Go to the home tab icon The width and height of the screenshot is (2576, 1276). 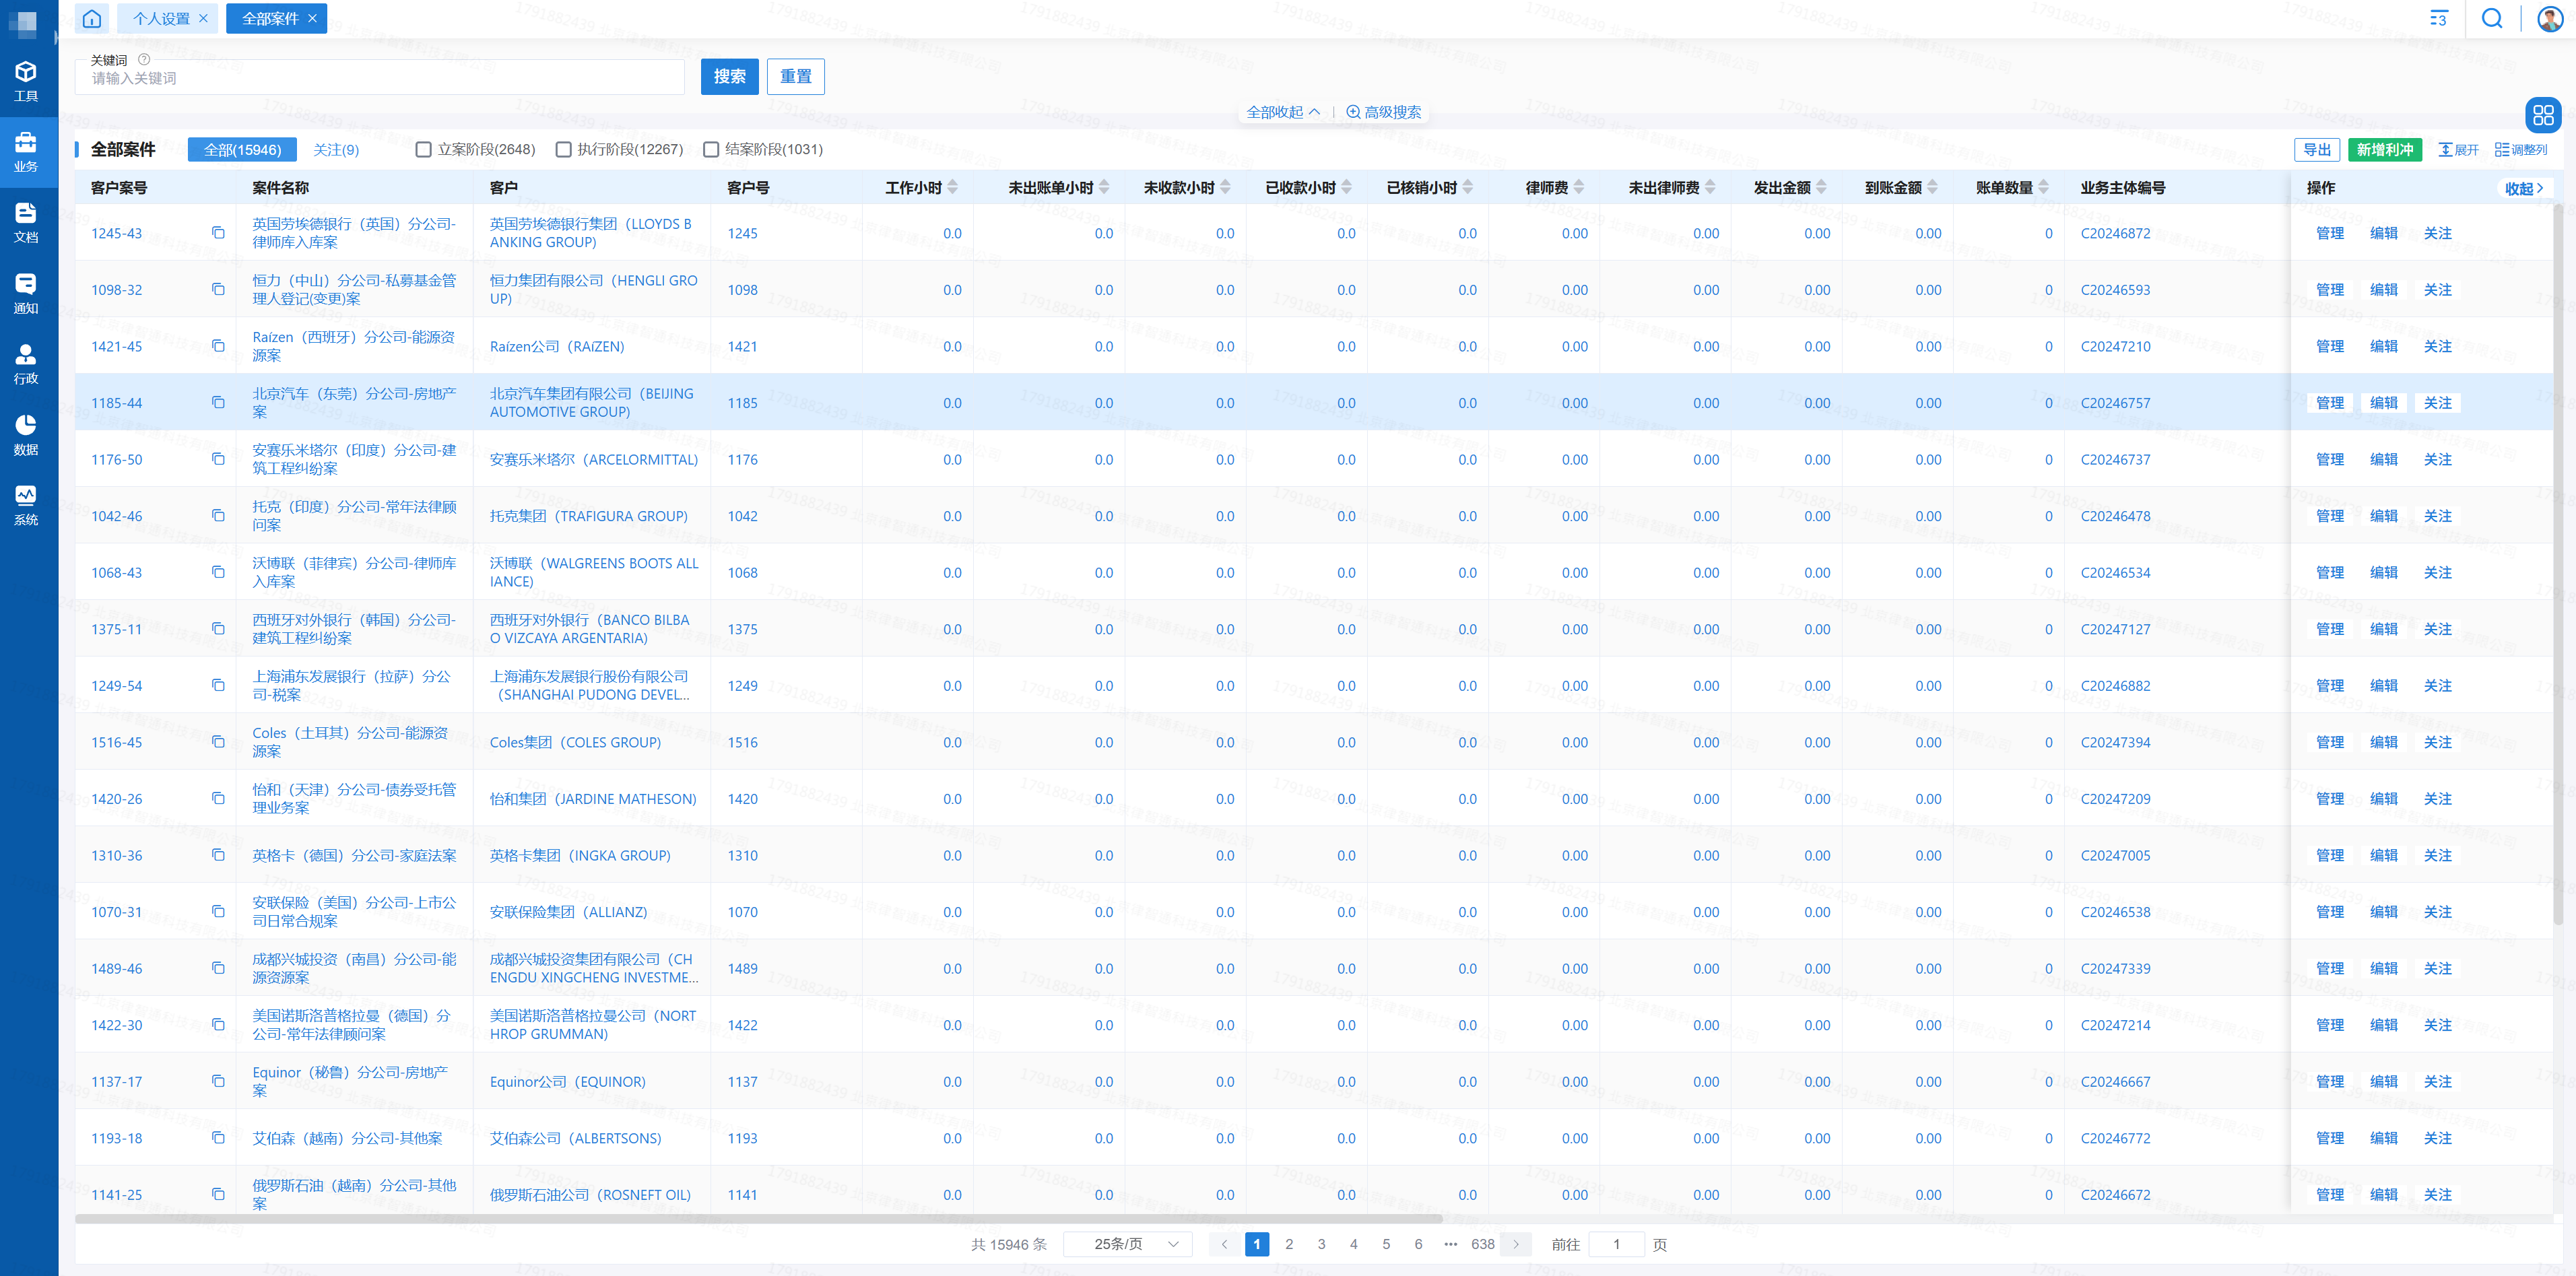tap(92, 18)
